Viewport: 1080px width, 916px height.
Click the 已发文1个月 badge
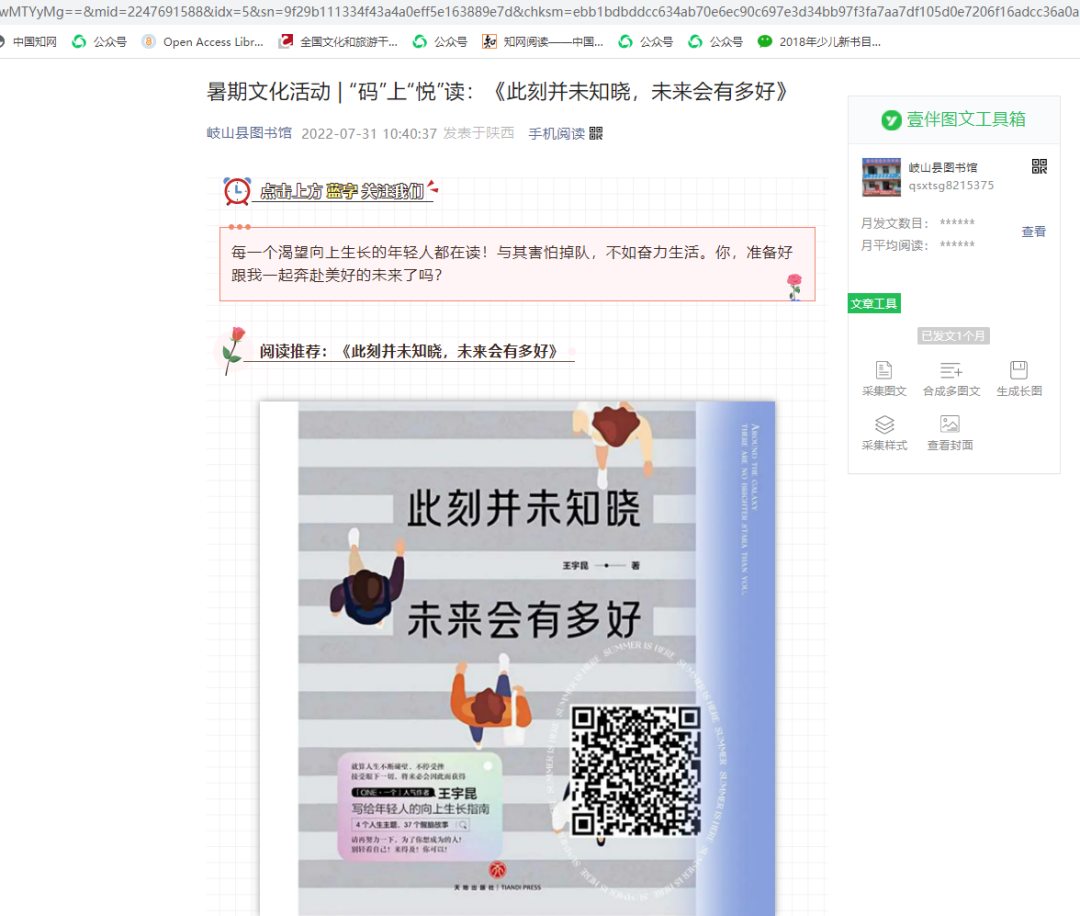click(953, 336)
